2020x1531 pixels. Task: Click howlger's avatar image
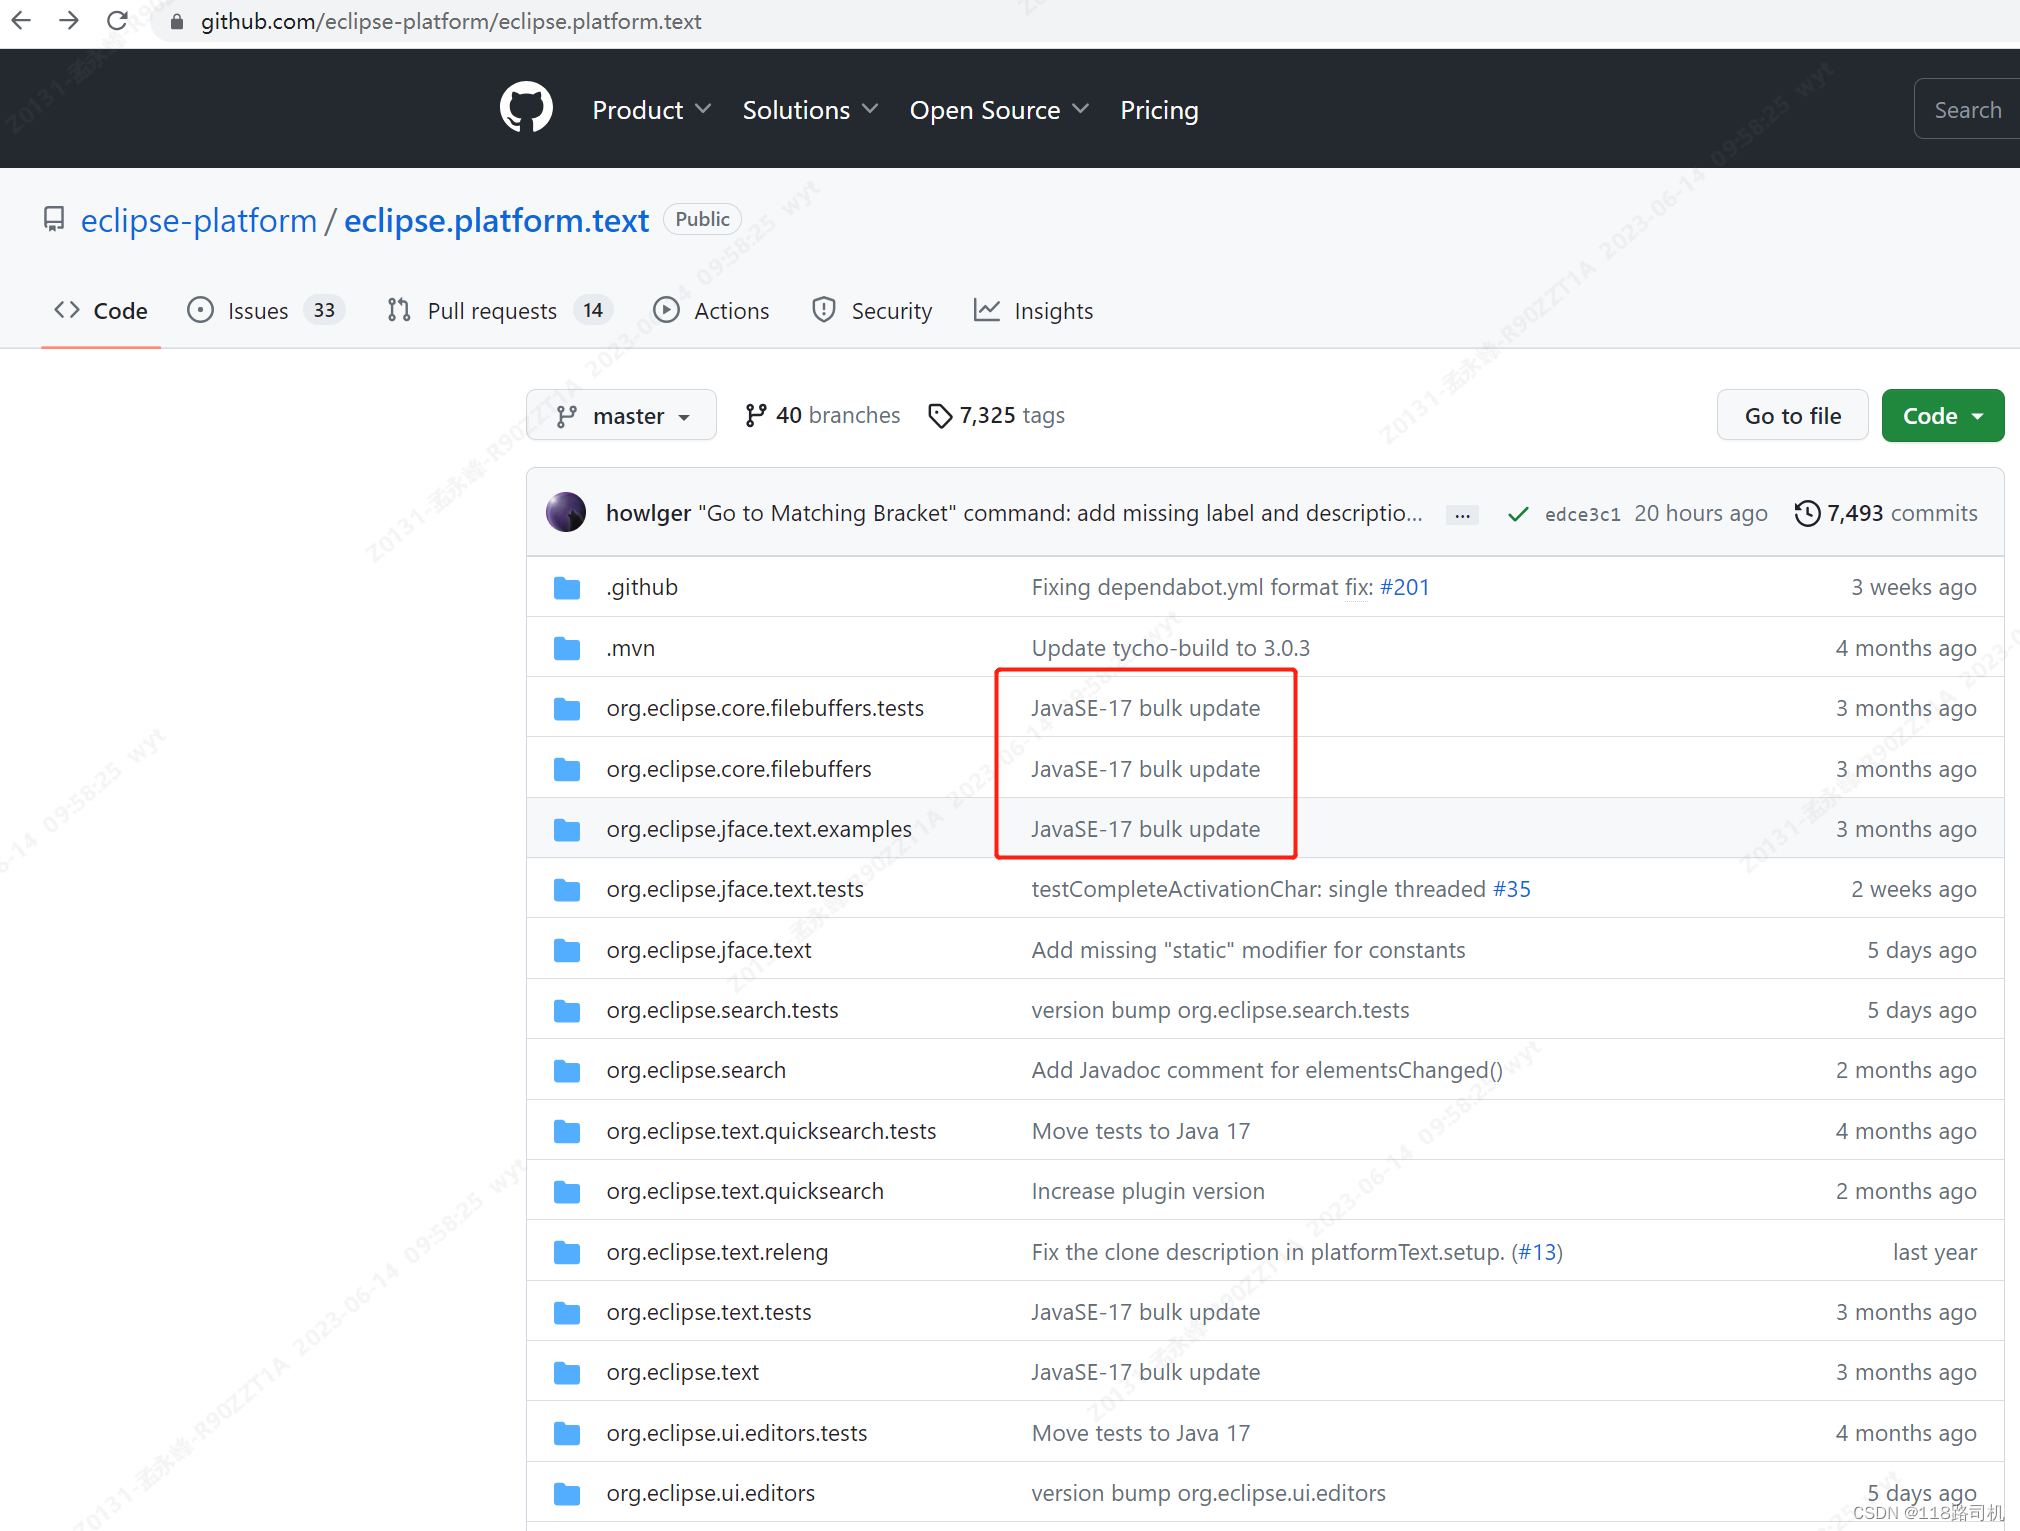566,512
